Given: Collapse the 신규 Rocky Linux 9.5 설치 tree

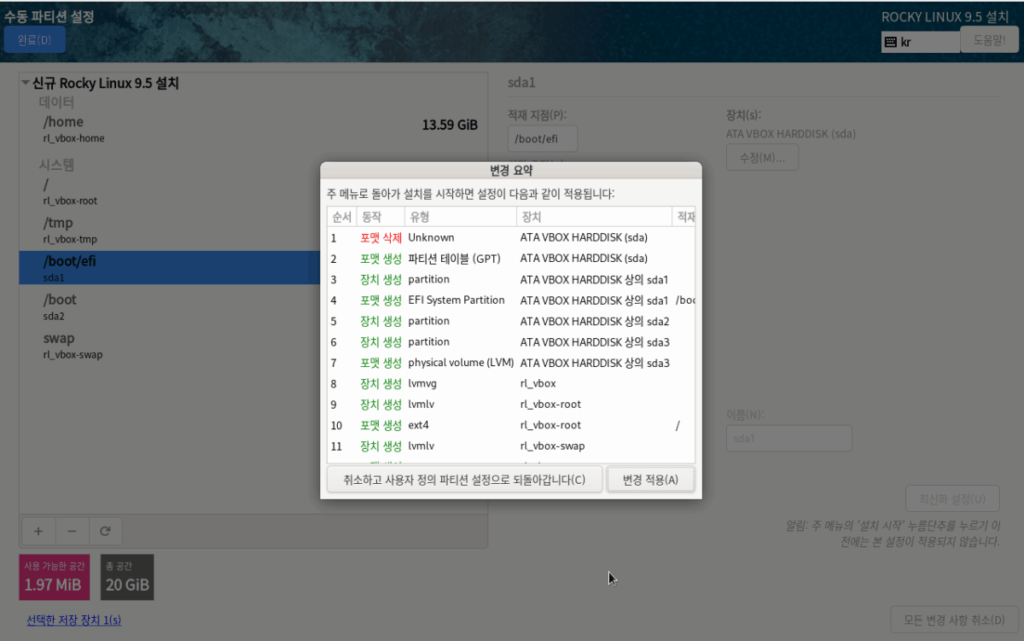Looking at the screenshot, I should click(25, 83).
